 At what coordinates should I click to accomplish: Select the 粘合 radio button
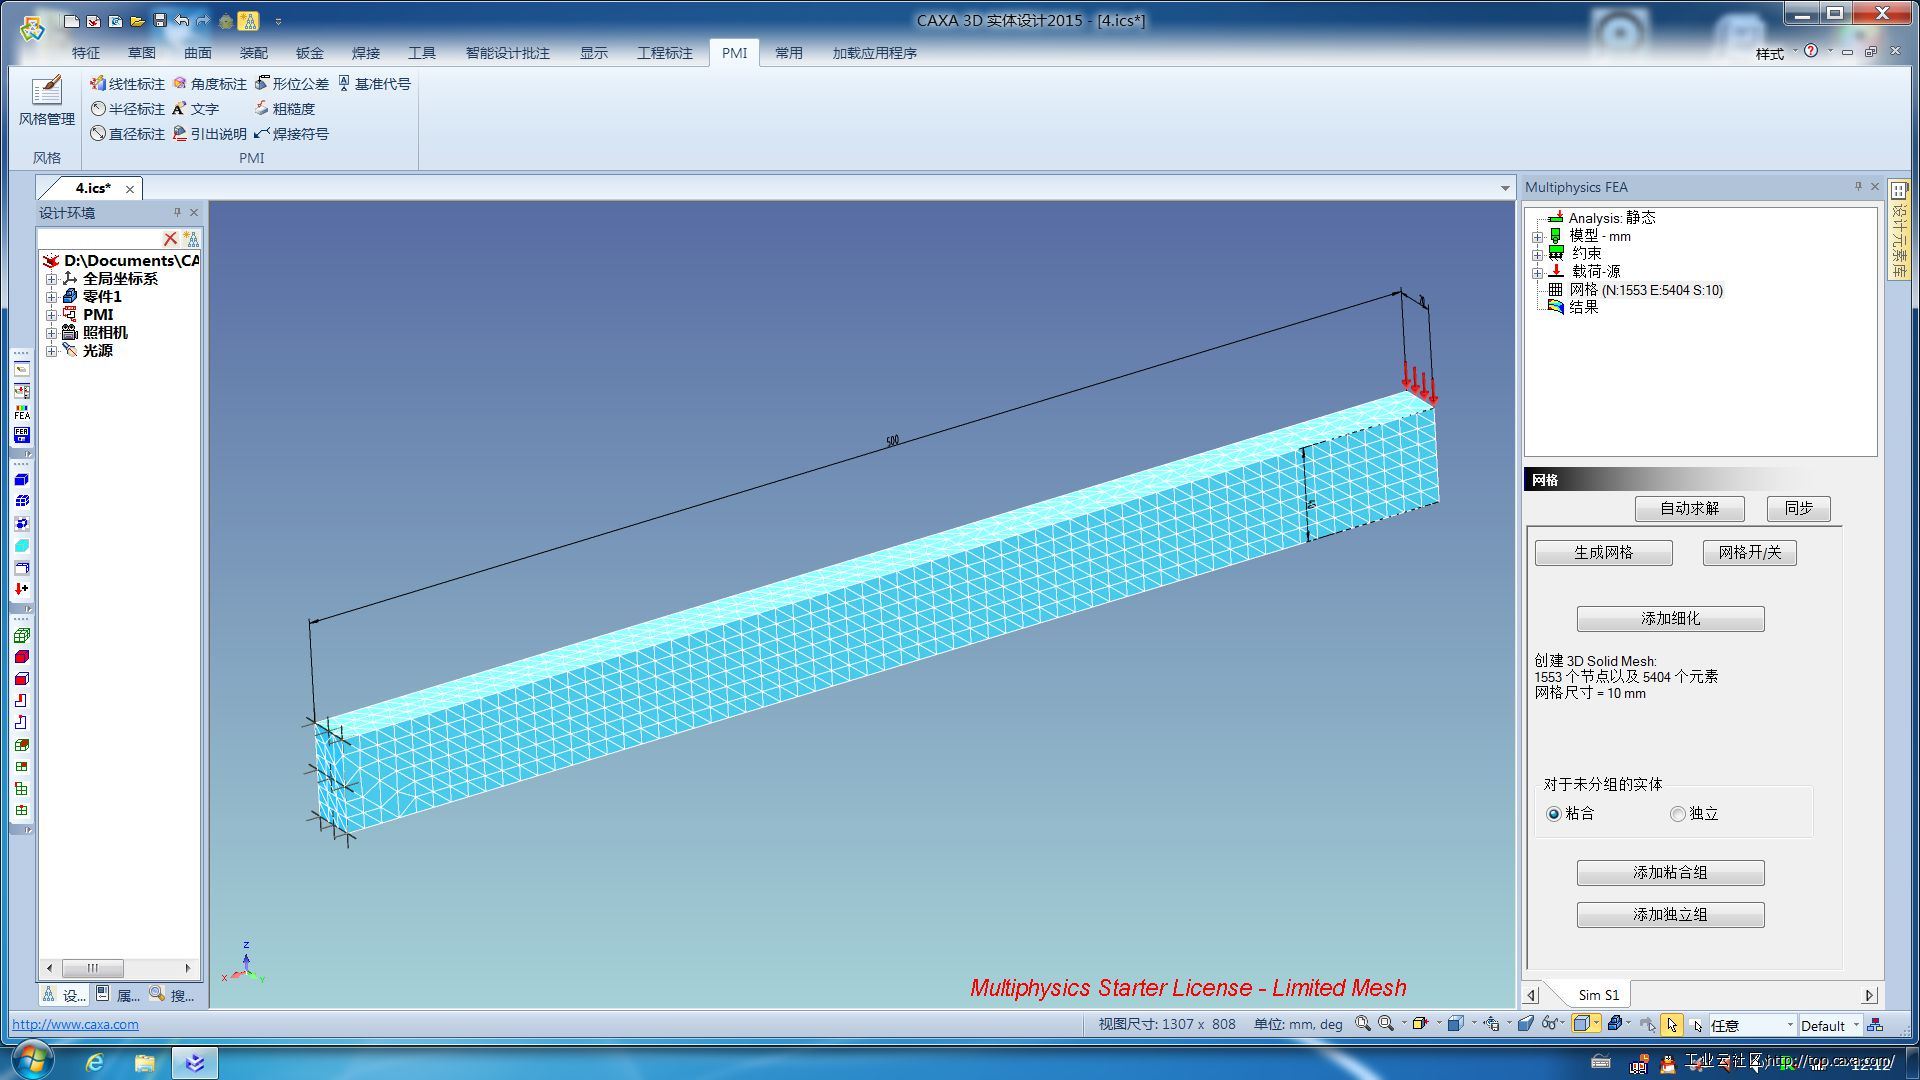[x=1554, y=814]
